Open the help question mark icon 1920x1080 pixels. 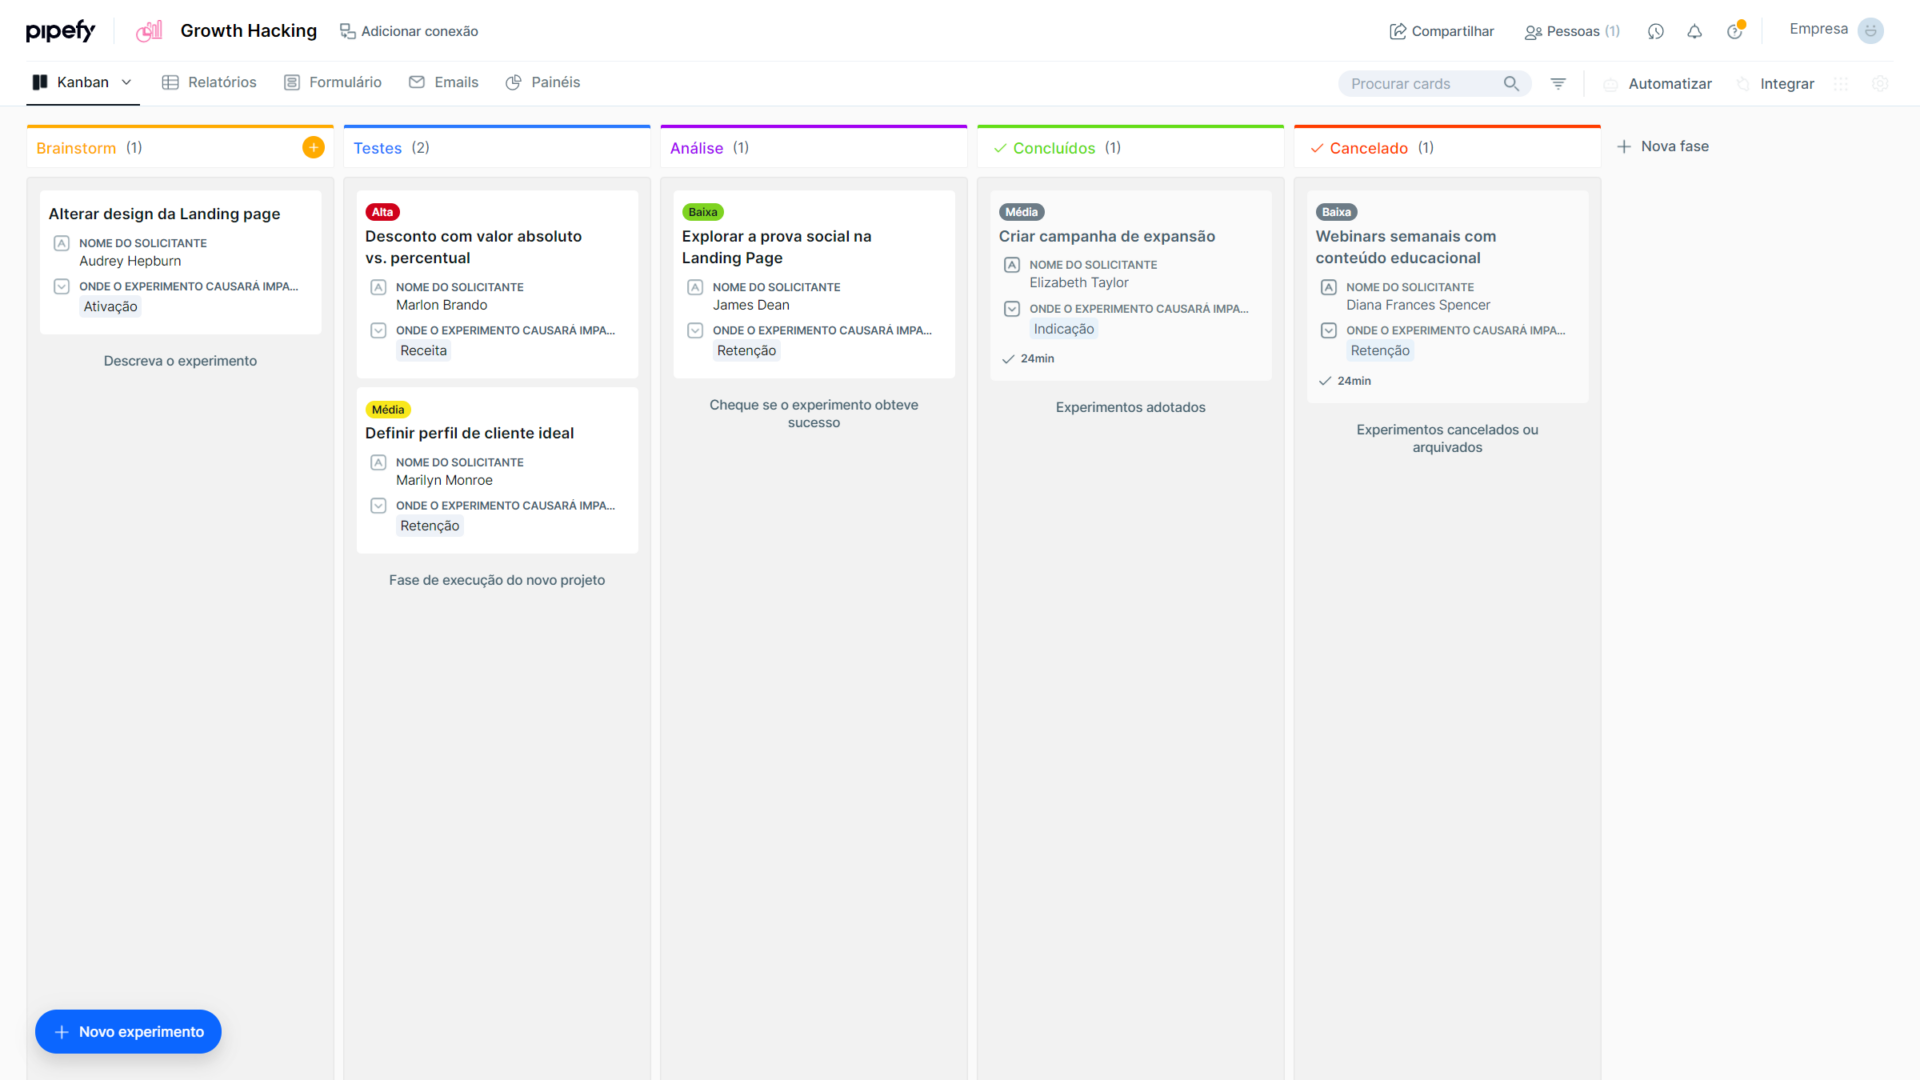pos(1735,31)
